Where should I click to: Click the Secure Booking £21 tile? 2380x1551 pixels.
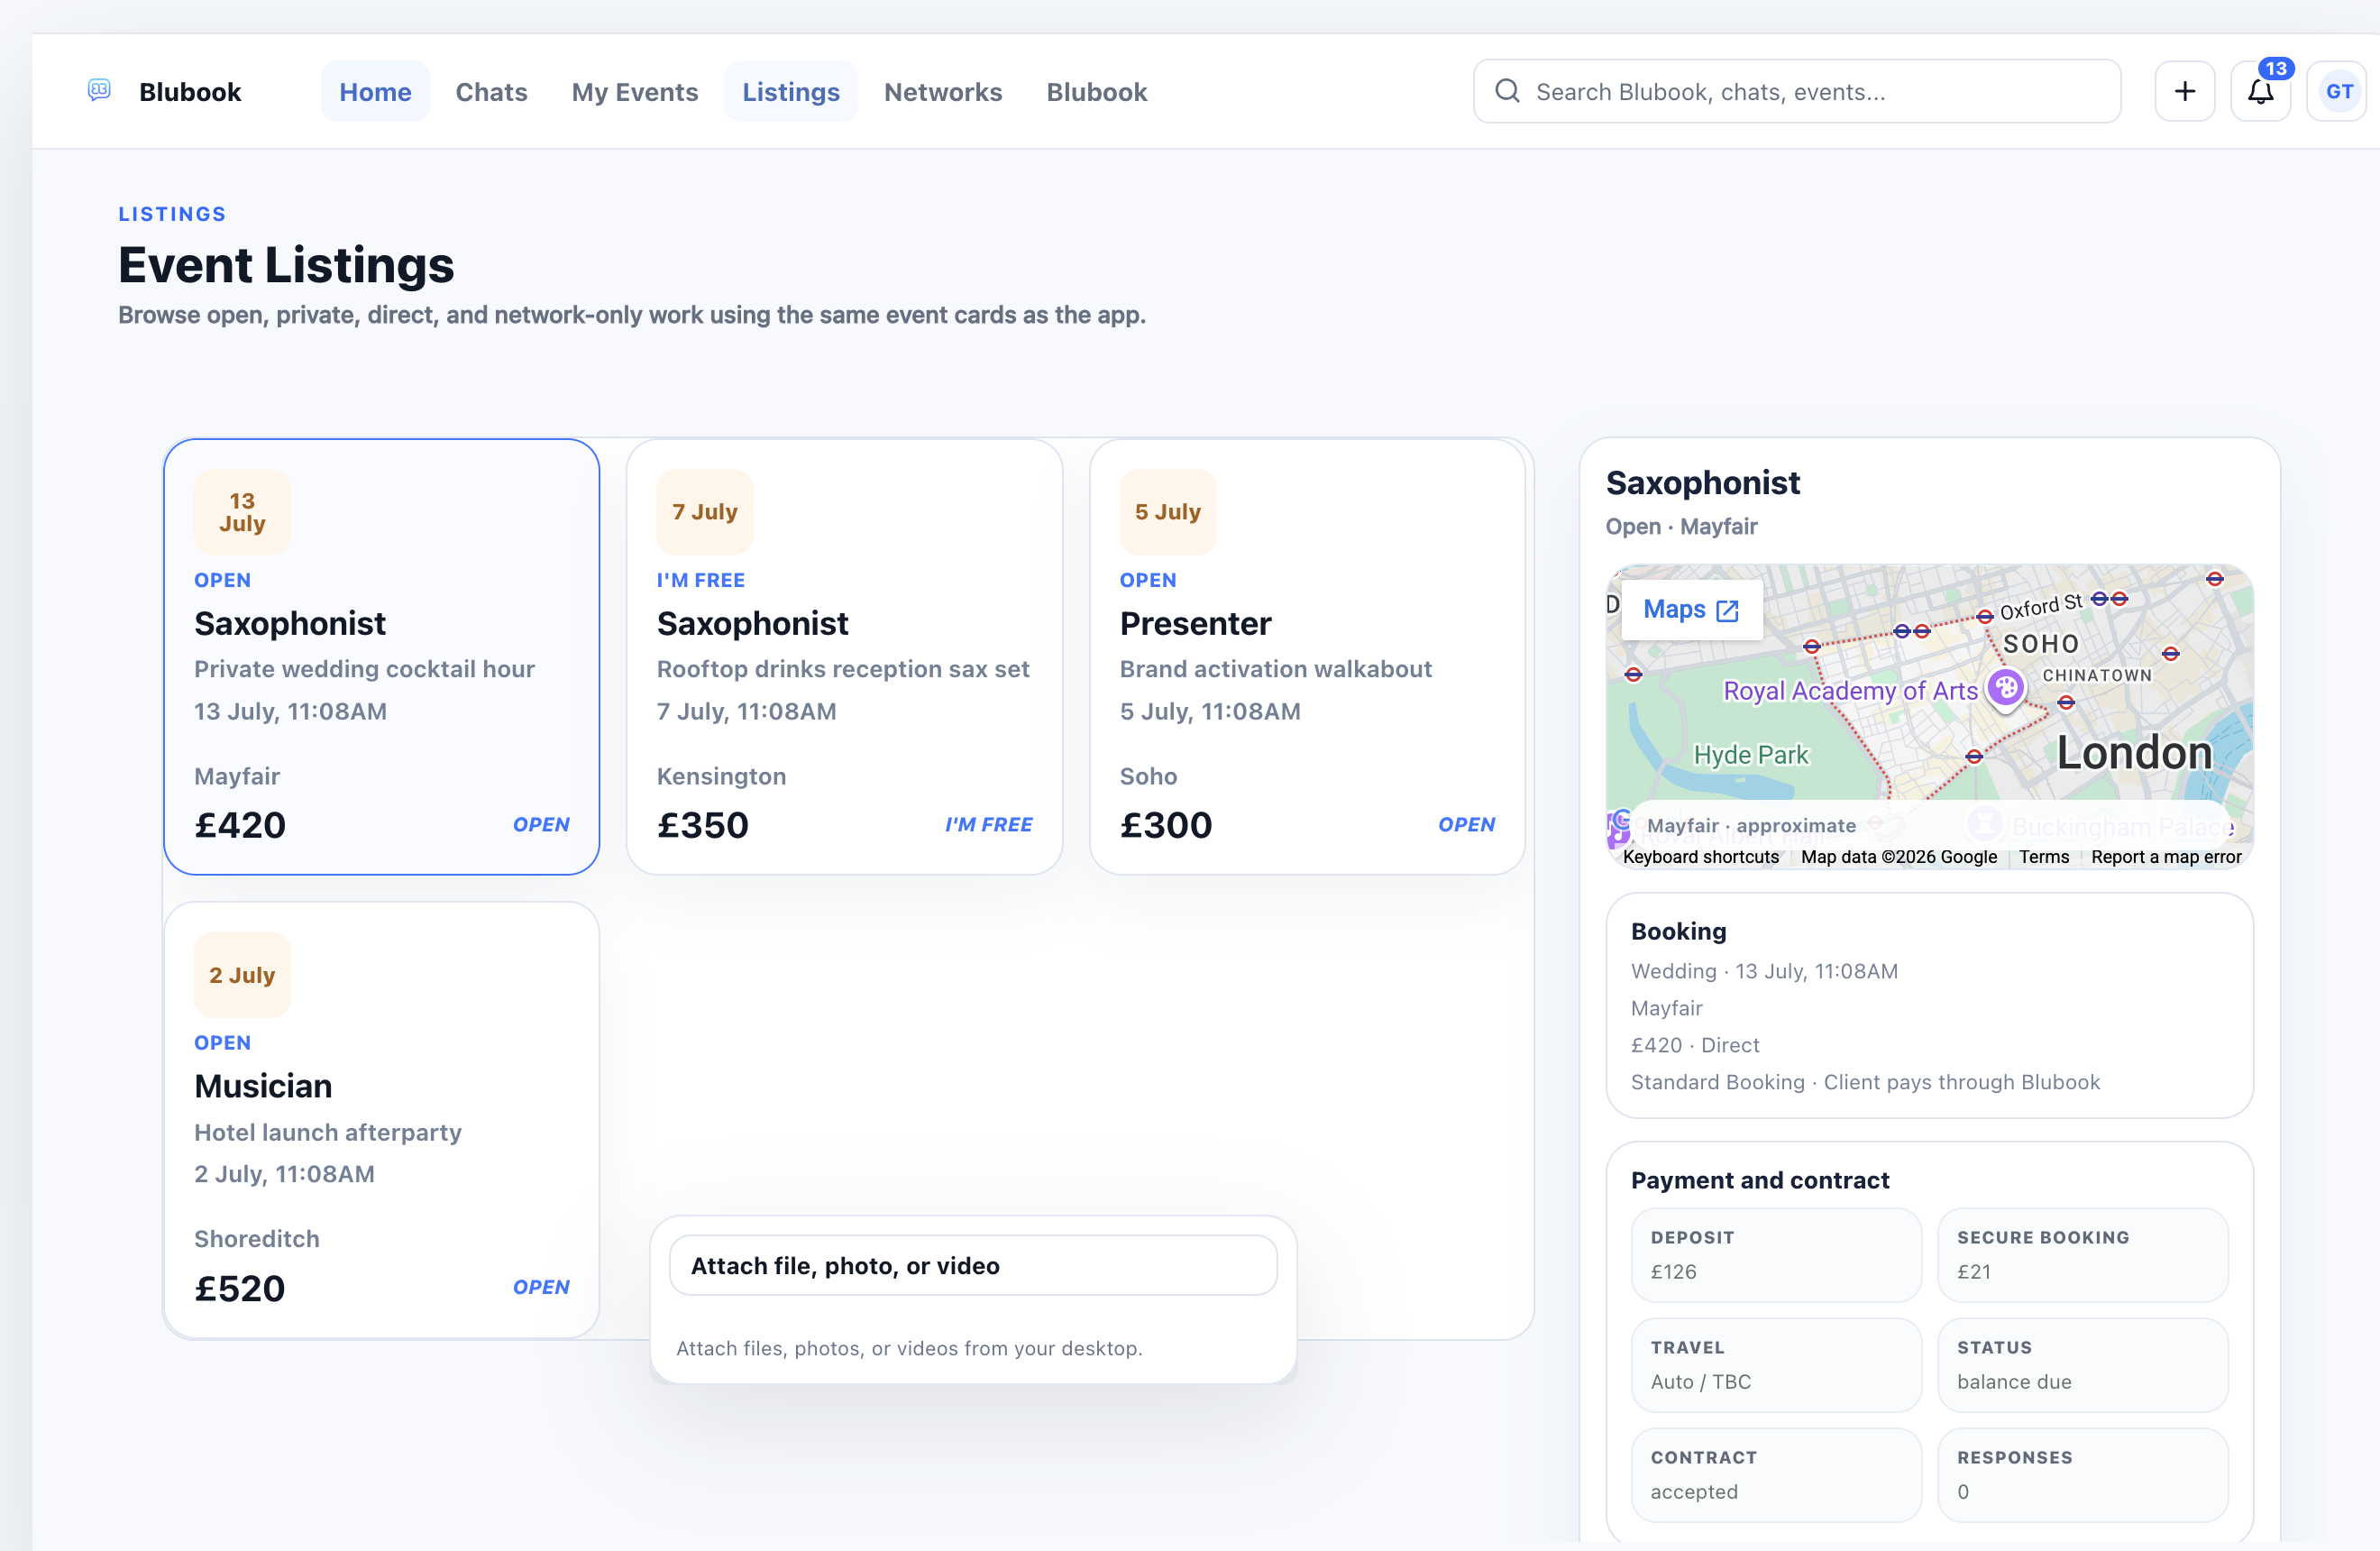[2082, 1254]
